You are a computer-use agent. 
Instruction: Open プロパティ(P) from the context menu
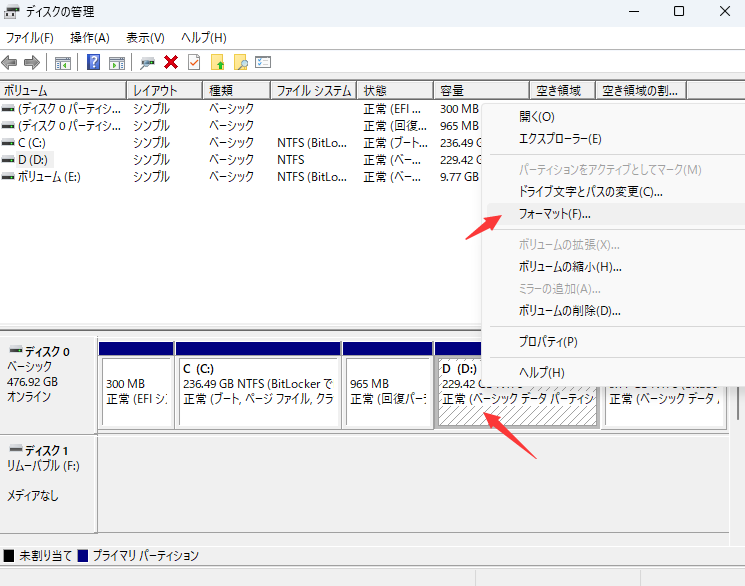tap(548, 342)
